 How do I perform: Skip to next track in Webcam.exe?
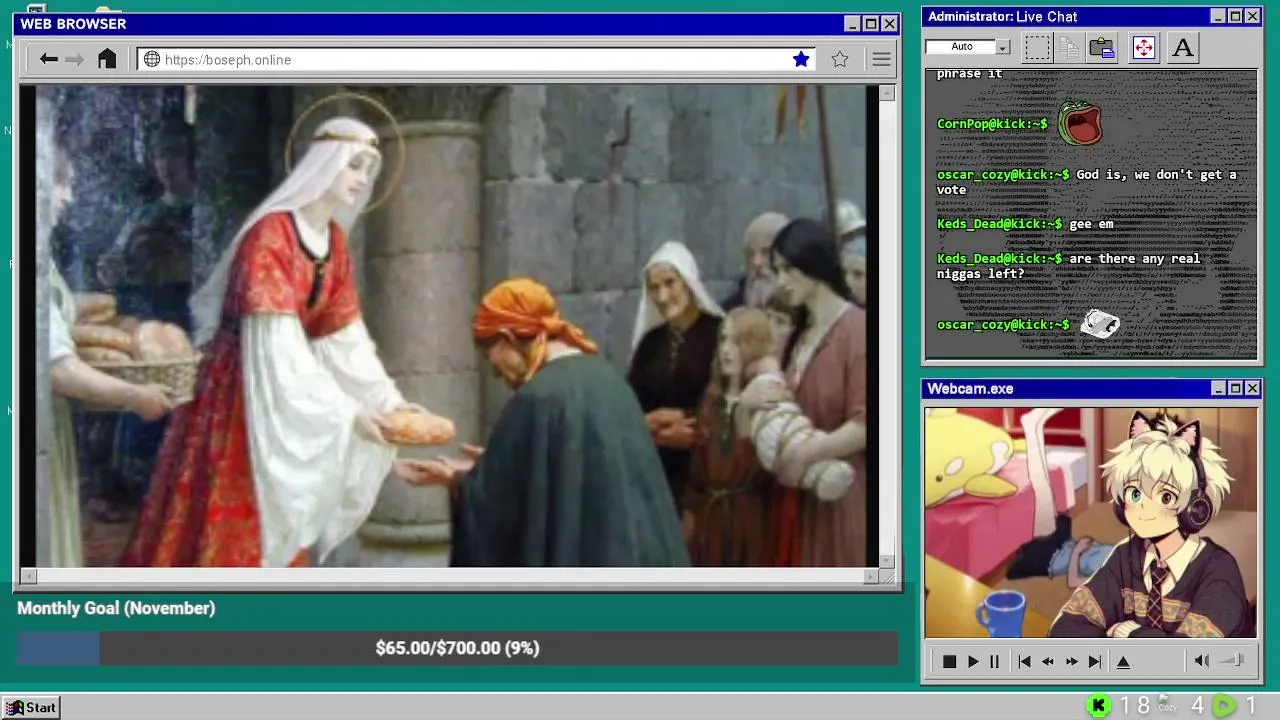point(1095,661)
